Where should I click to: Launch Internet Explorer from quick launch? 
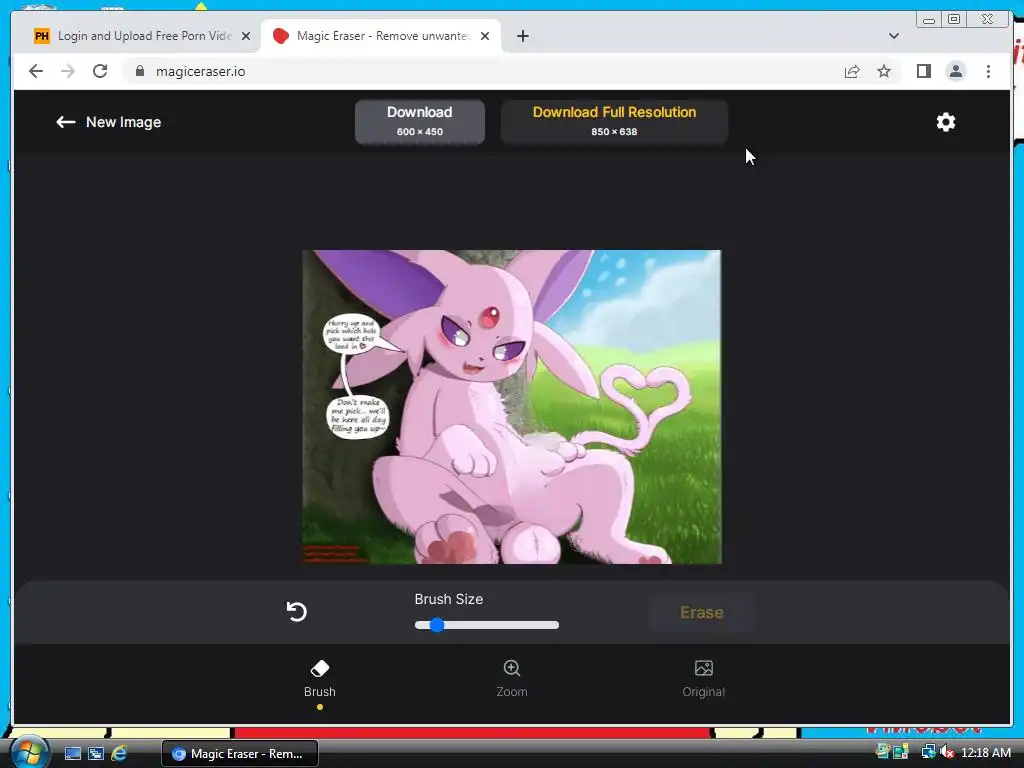(119, 754)
